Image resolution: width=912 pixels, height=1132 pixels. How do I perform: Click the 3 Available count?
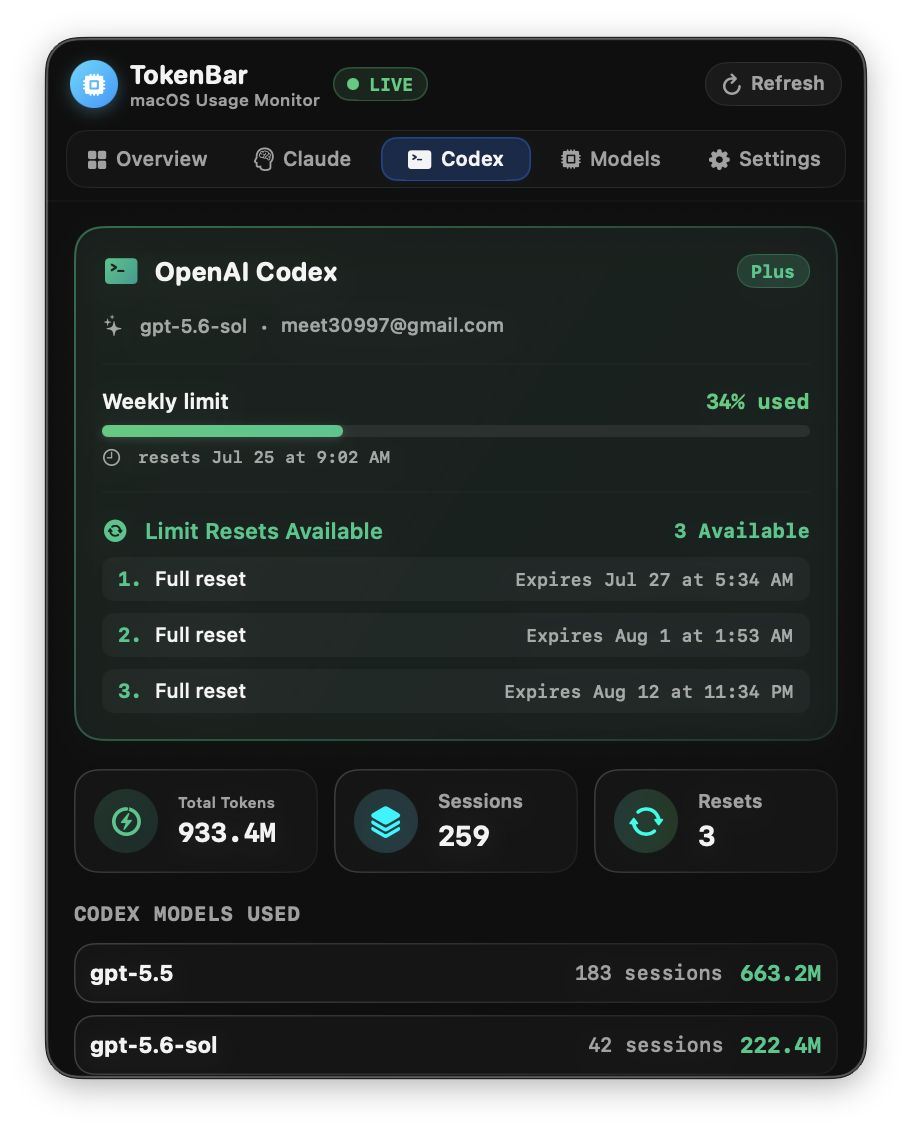(742, 531)
